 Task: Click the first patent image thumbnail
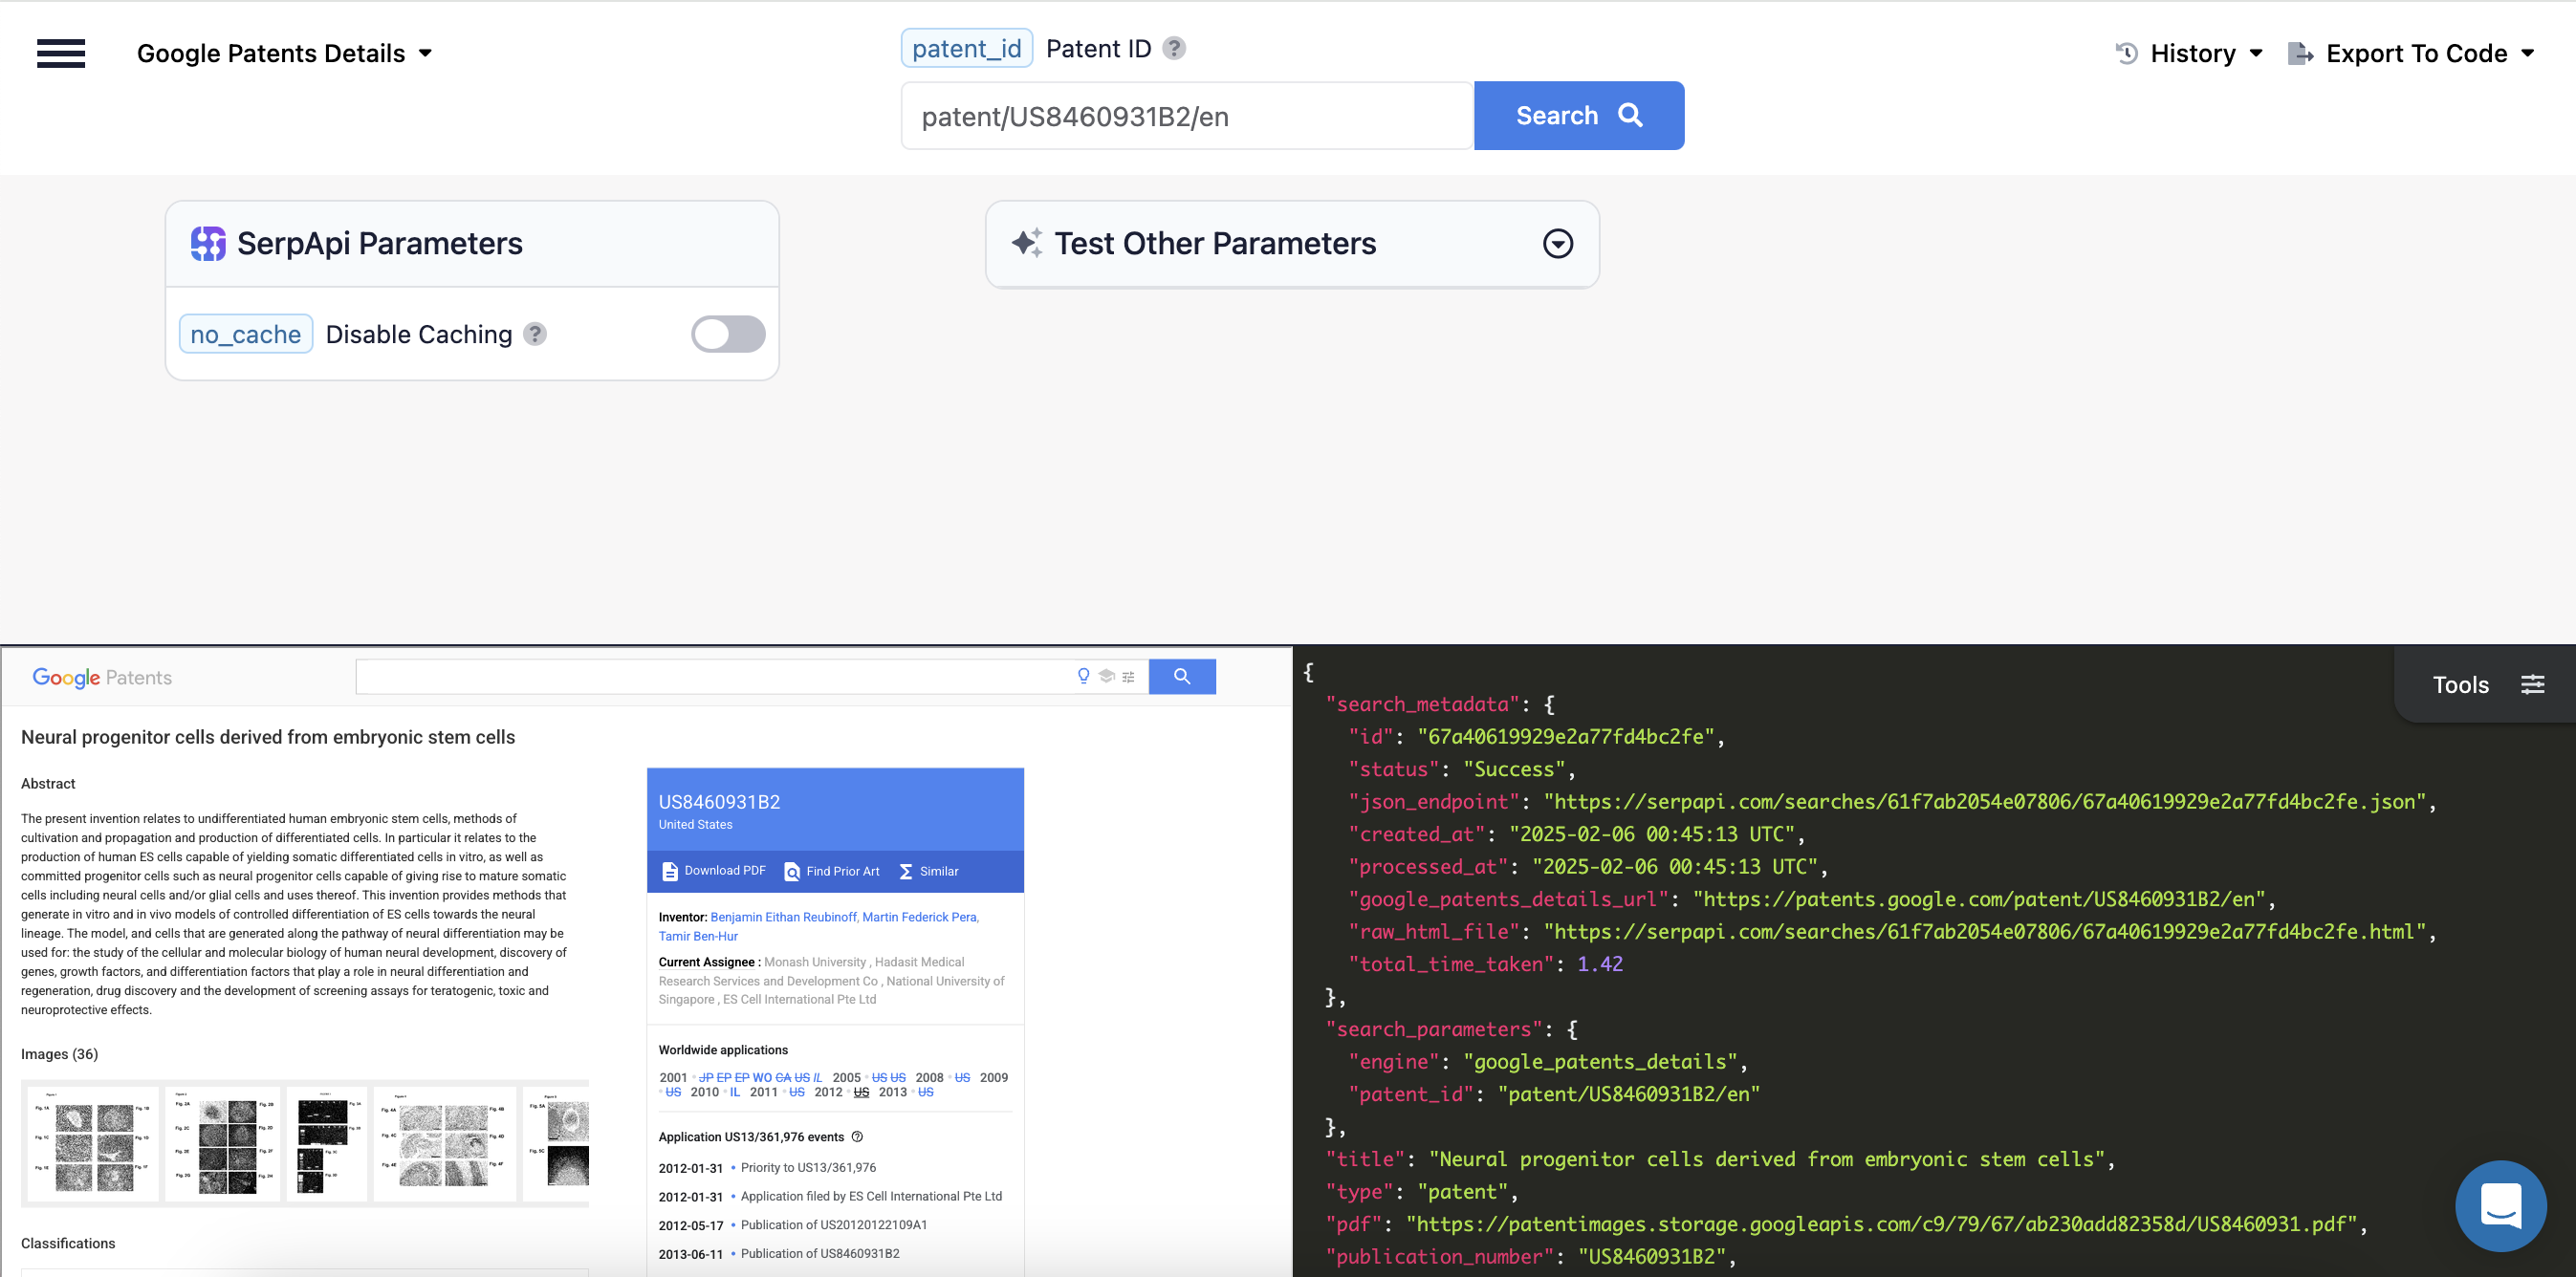point(92,1143)
